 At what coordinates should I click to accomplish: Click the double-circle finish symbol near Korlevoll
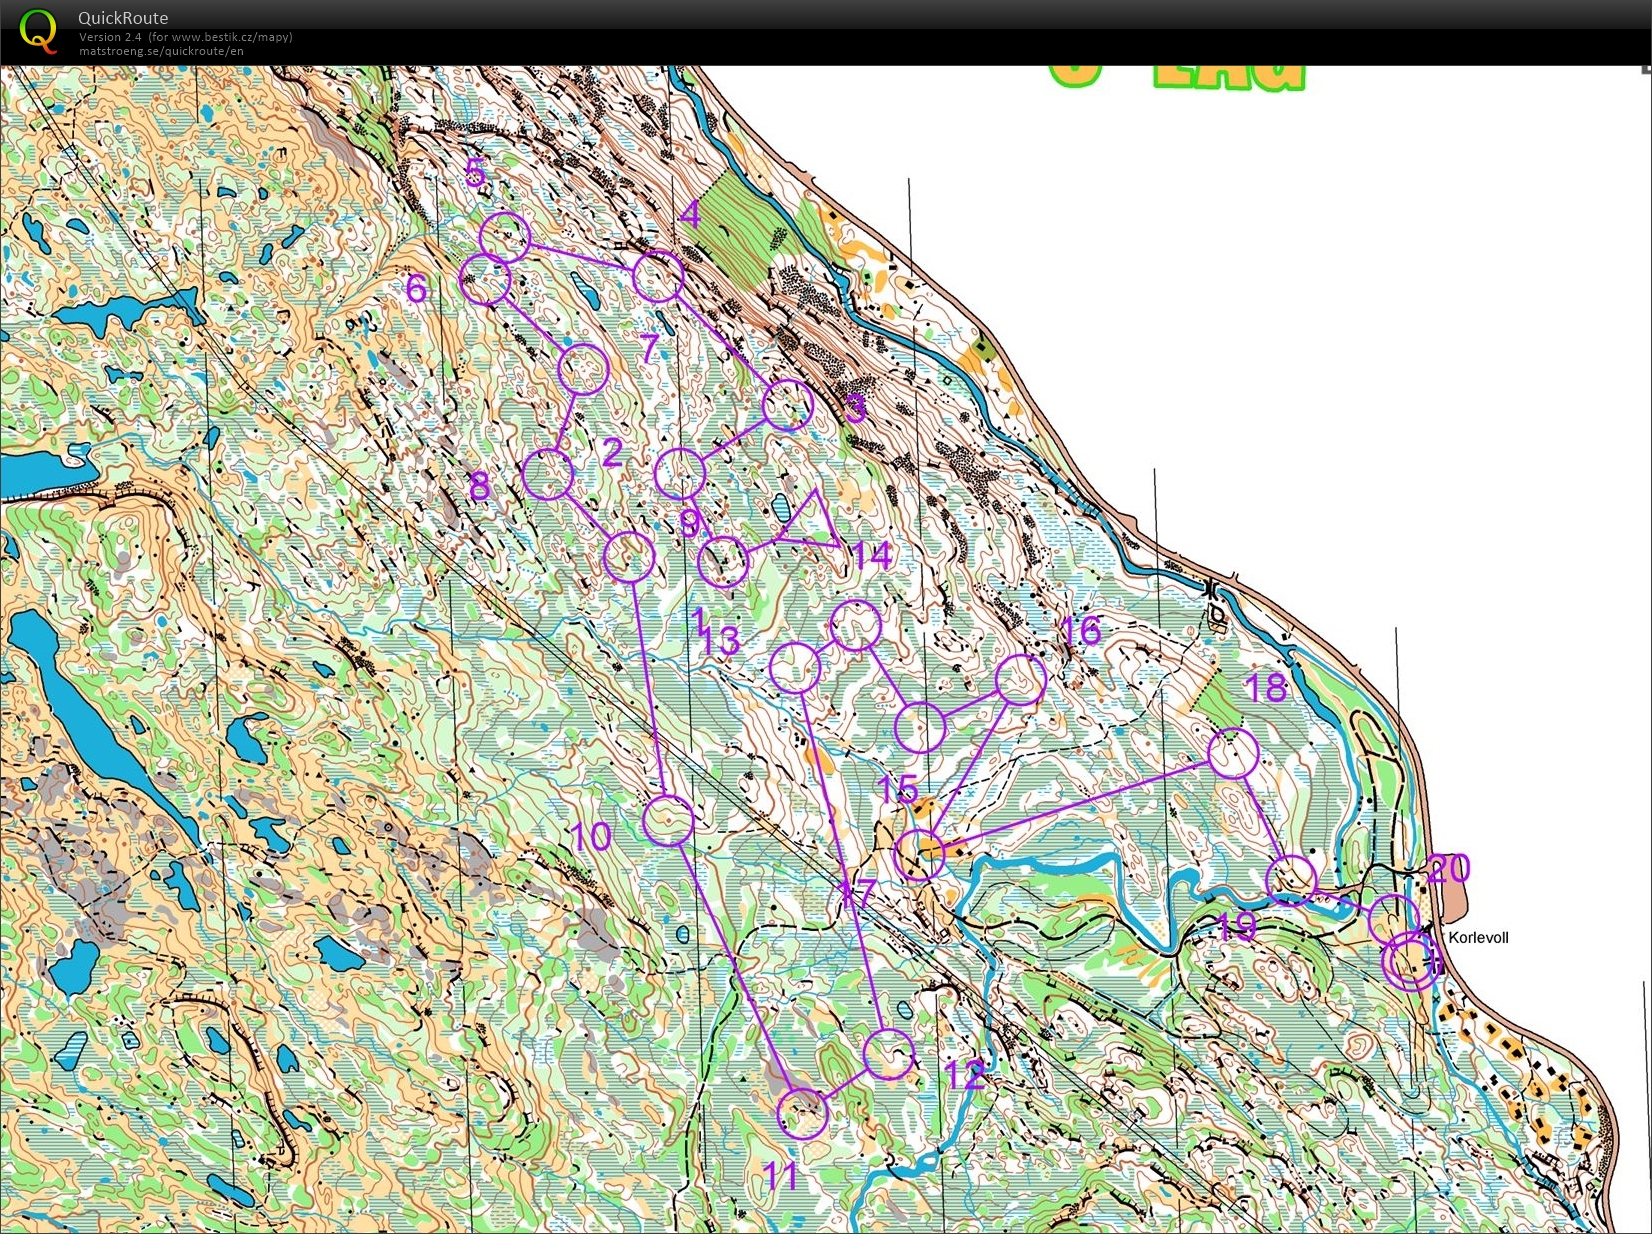pos(1413,962)
